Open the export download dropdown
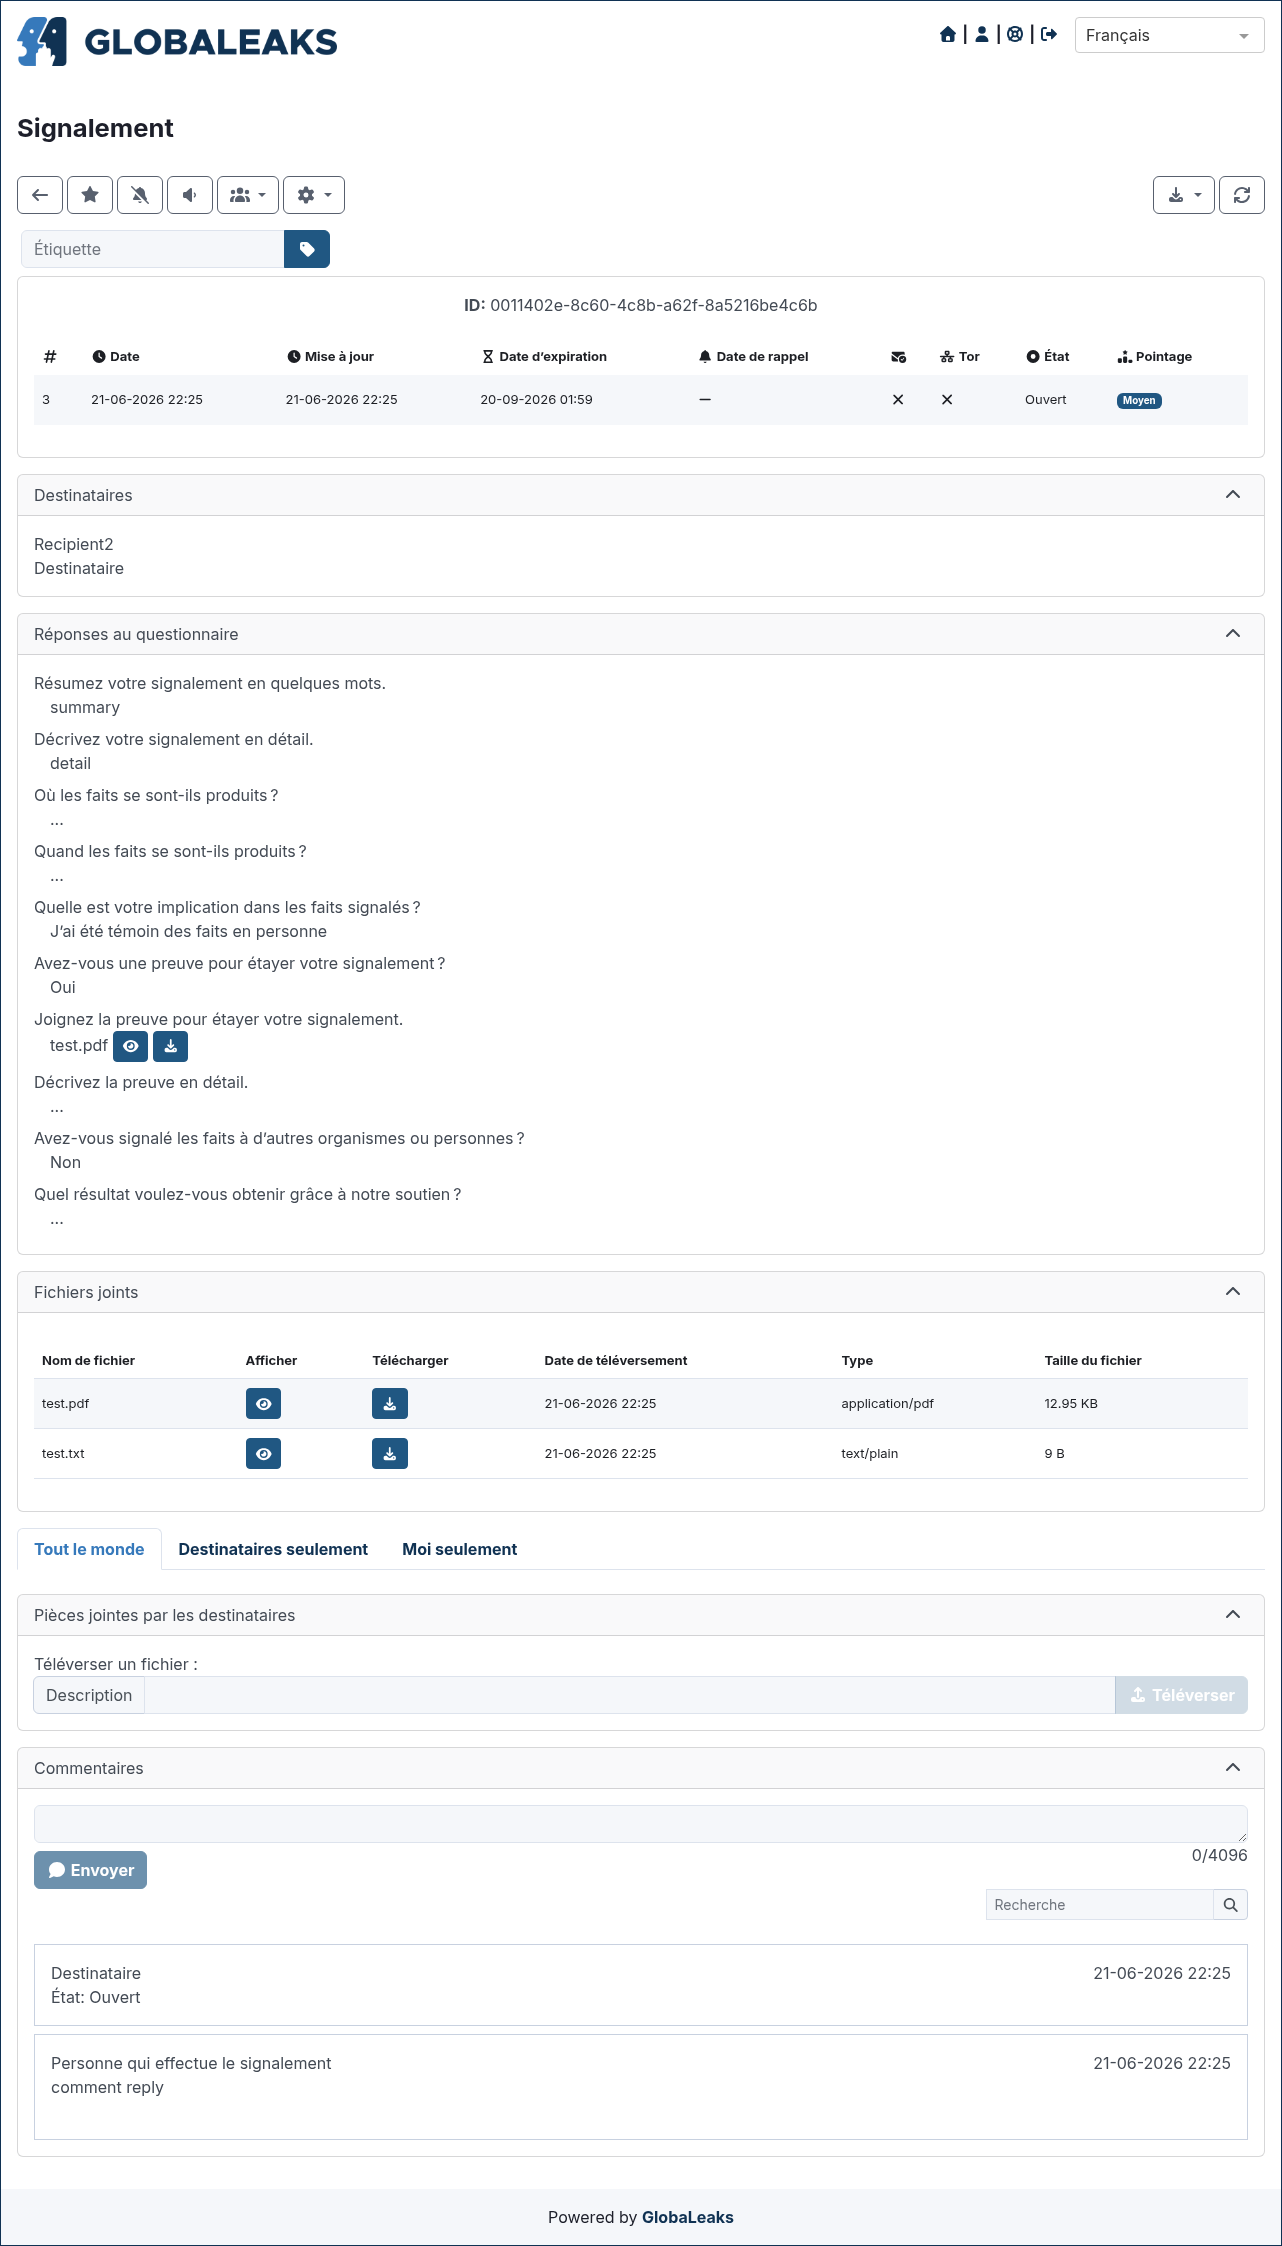This screenshot has height=2246, width=1282. (x=1184, y=195)
